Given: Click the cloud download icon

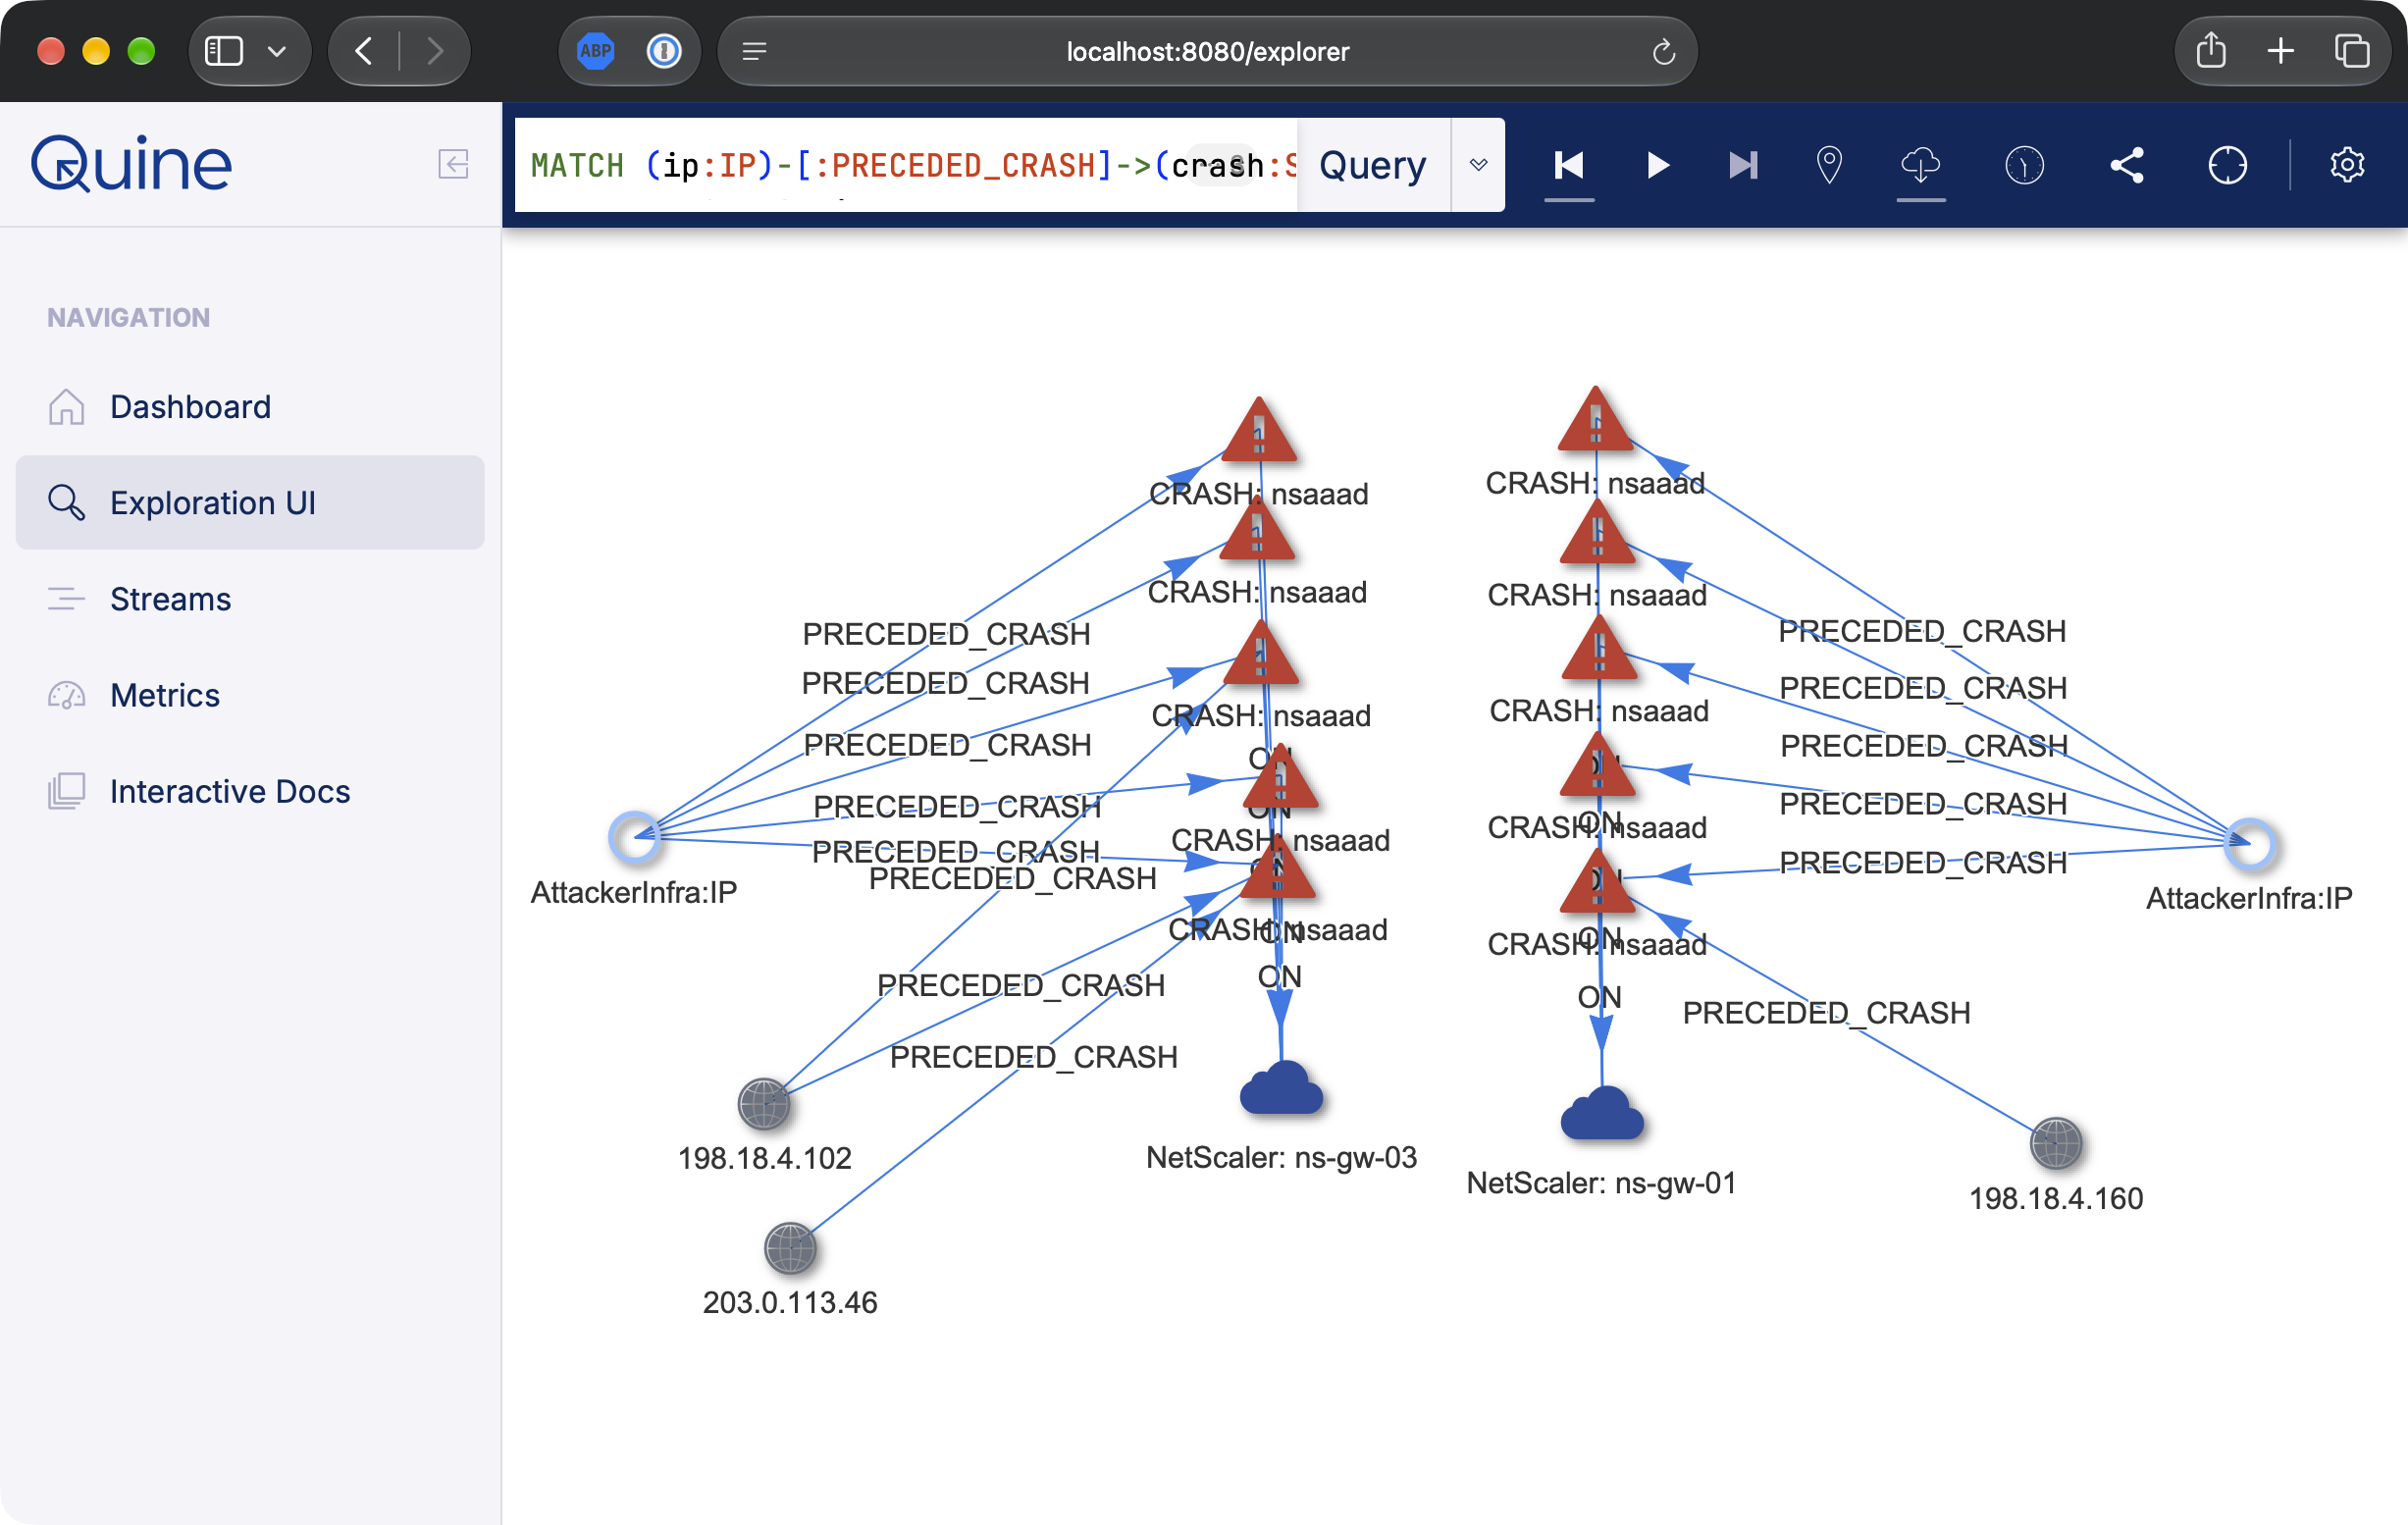Looking at the screenshot, I should [x=1921, y=165].
